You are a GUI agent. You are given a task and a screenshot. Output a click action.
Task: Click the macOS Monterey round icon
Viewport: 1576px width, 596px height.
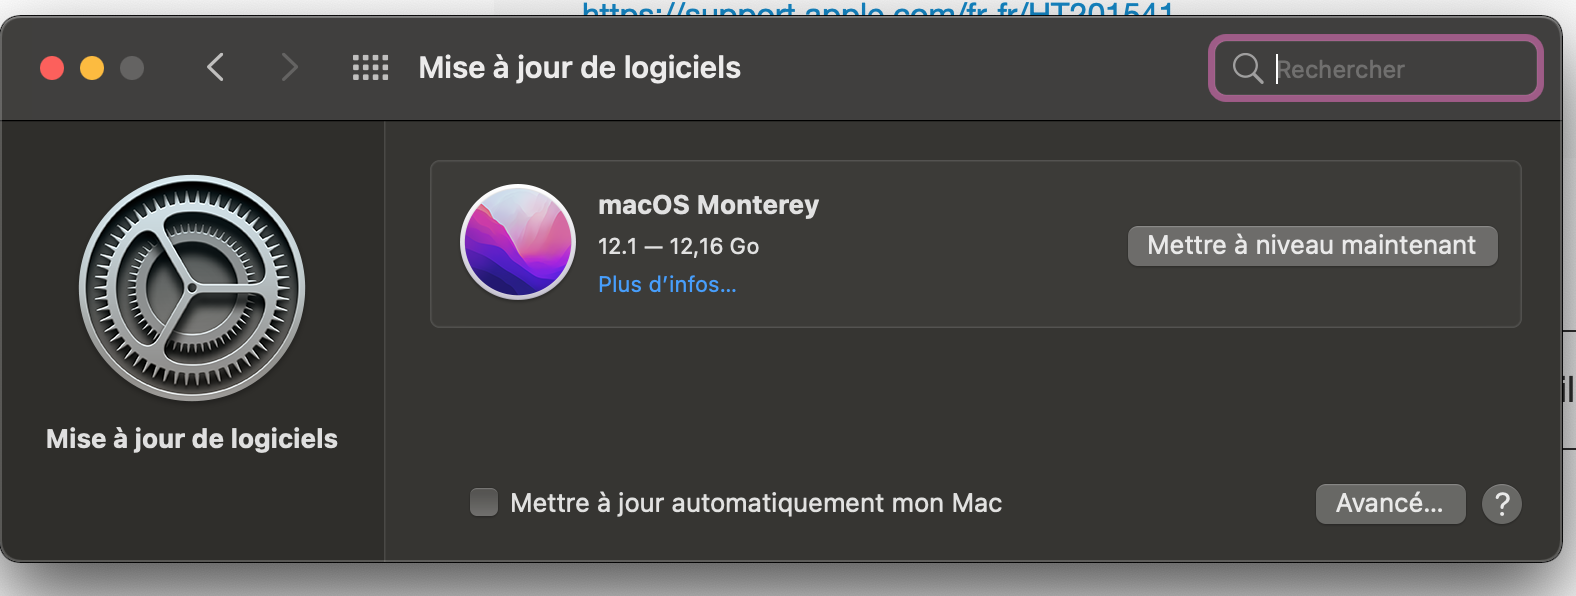[x=518, y=242]
